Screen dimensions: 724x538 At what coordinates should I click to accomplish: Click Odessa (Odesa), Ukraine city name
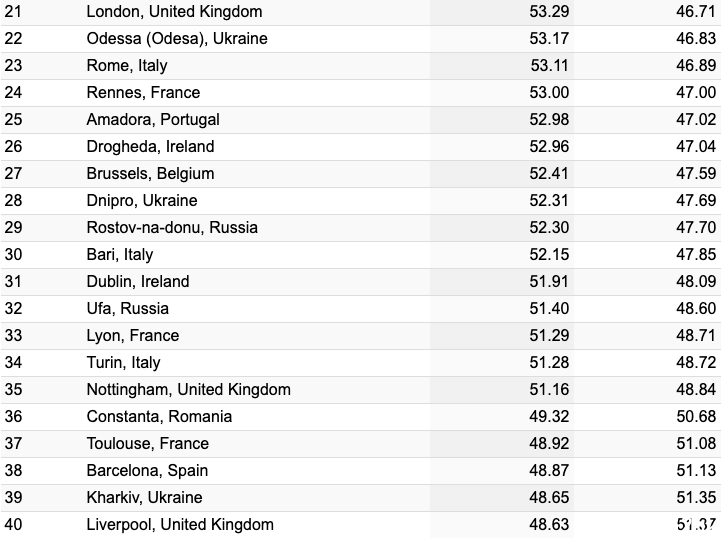[x=177, y=38]
